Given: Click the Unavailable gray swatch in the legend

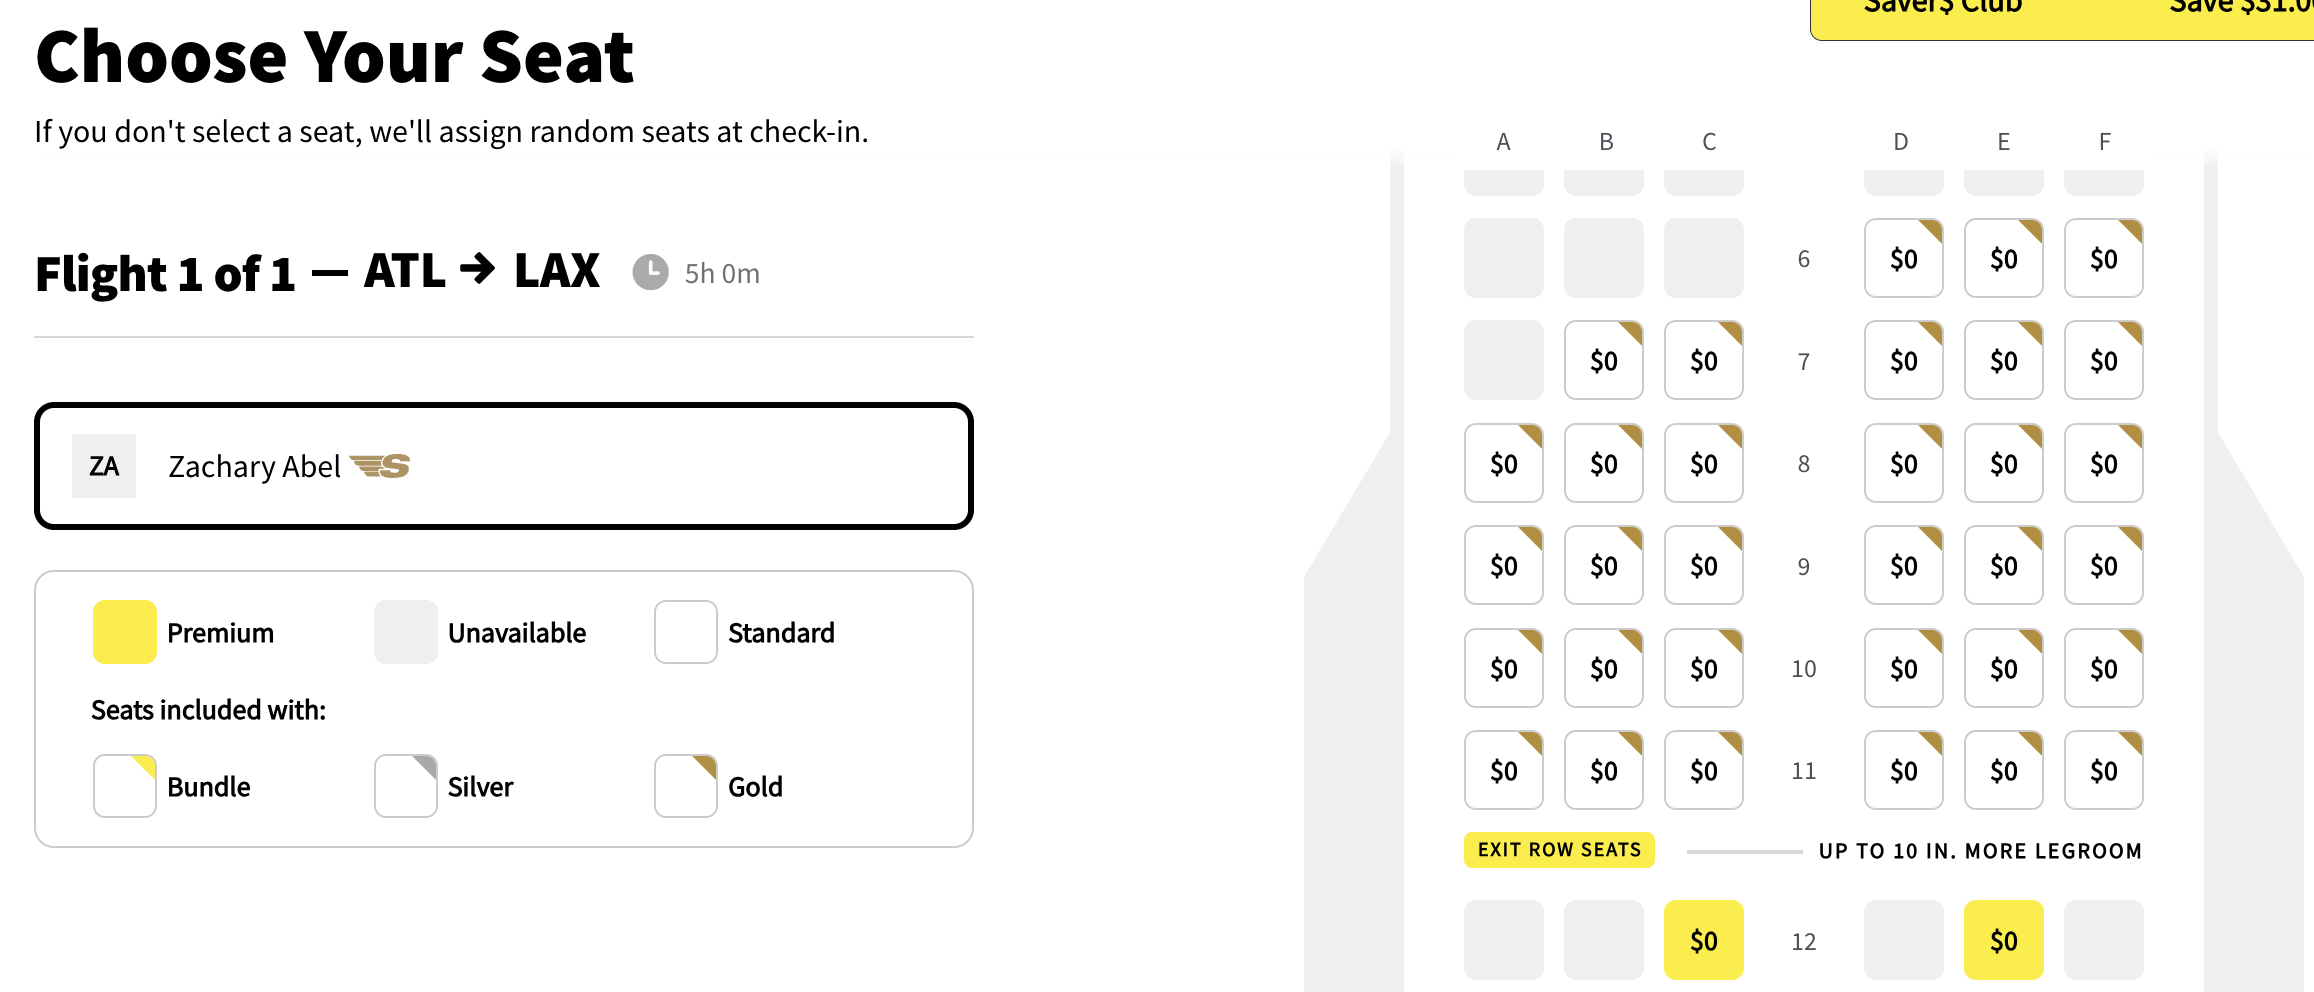Looking at the screenshot, I should pyautogui.click(x=404, y=632).
